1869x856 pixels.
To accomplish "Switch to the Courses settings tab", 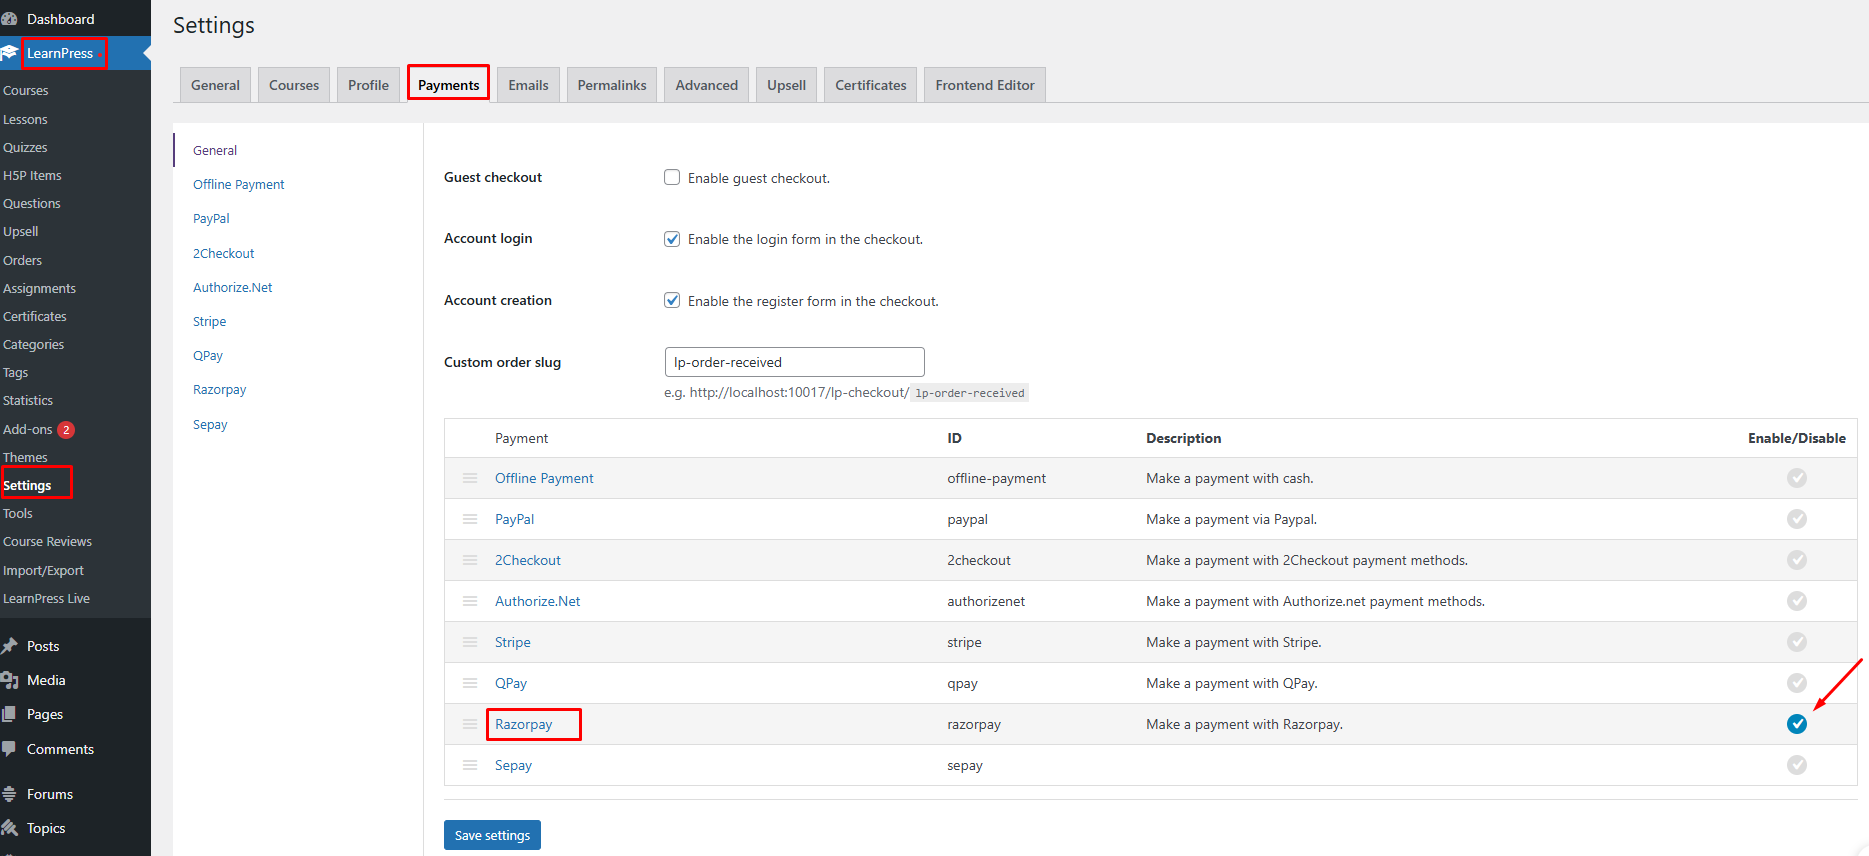I will point(294,85).
